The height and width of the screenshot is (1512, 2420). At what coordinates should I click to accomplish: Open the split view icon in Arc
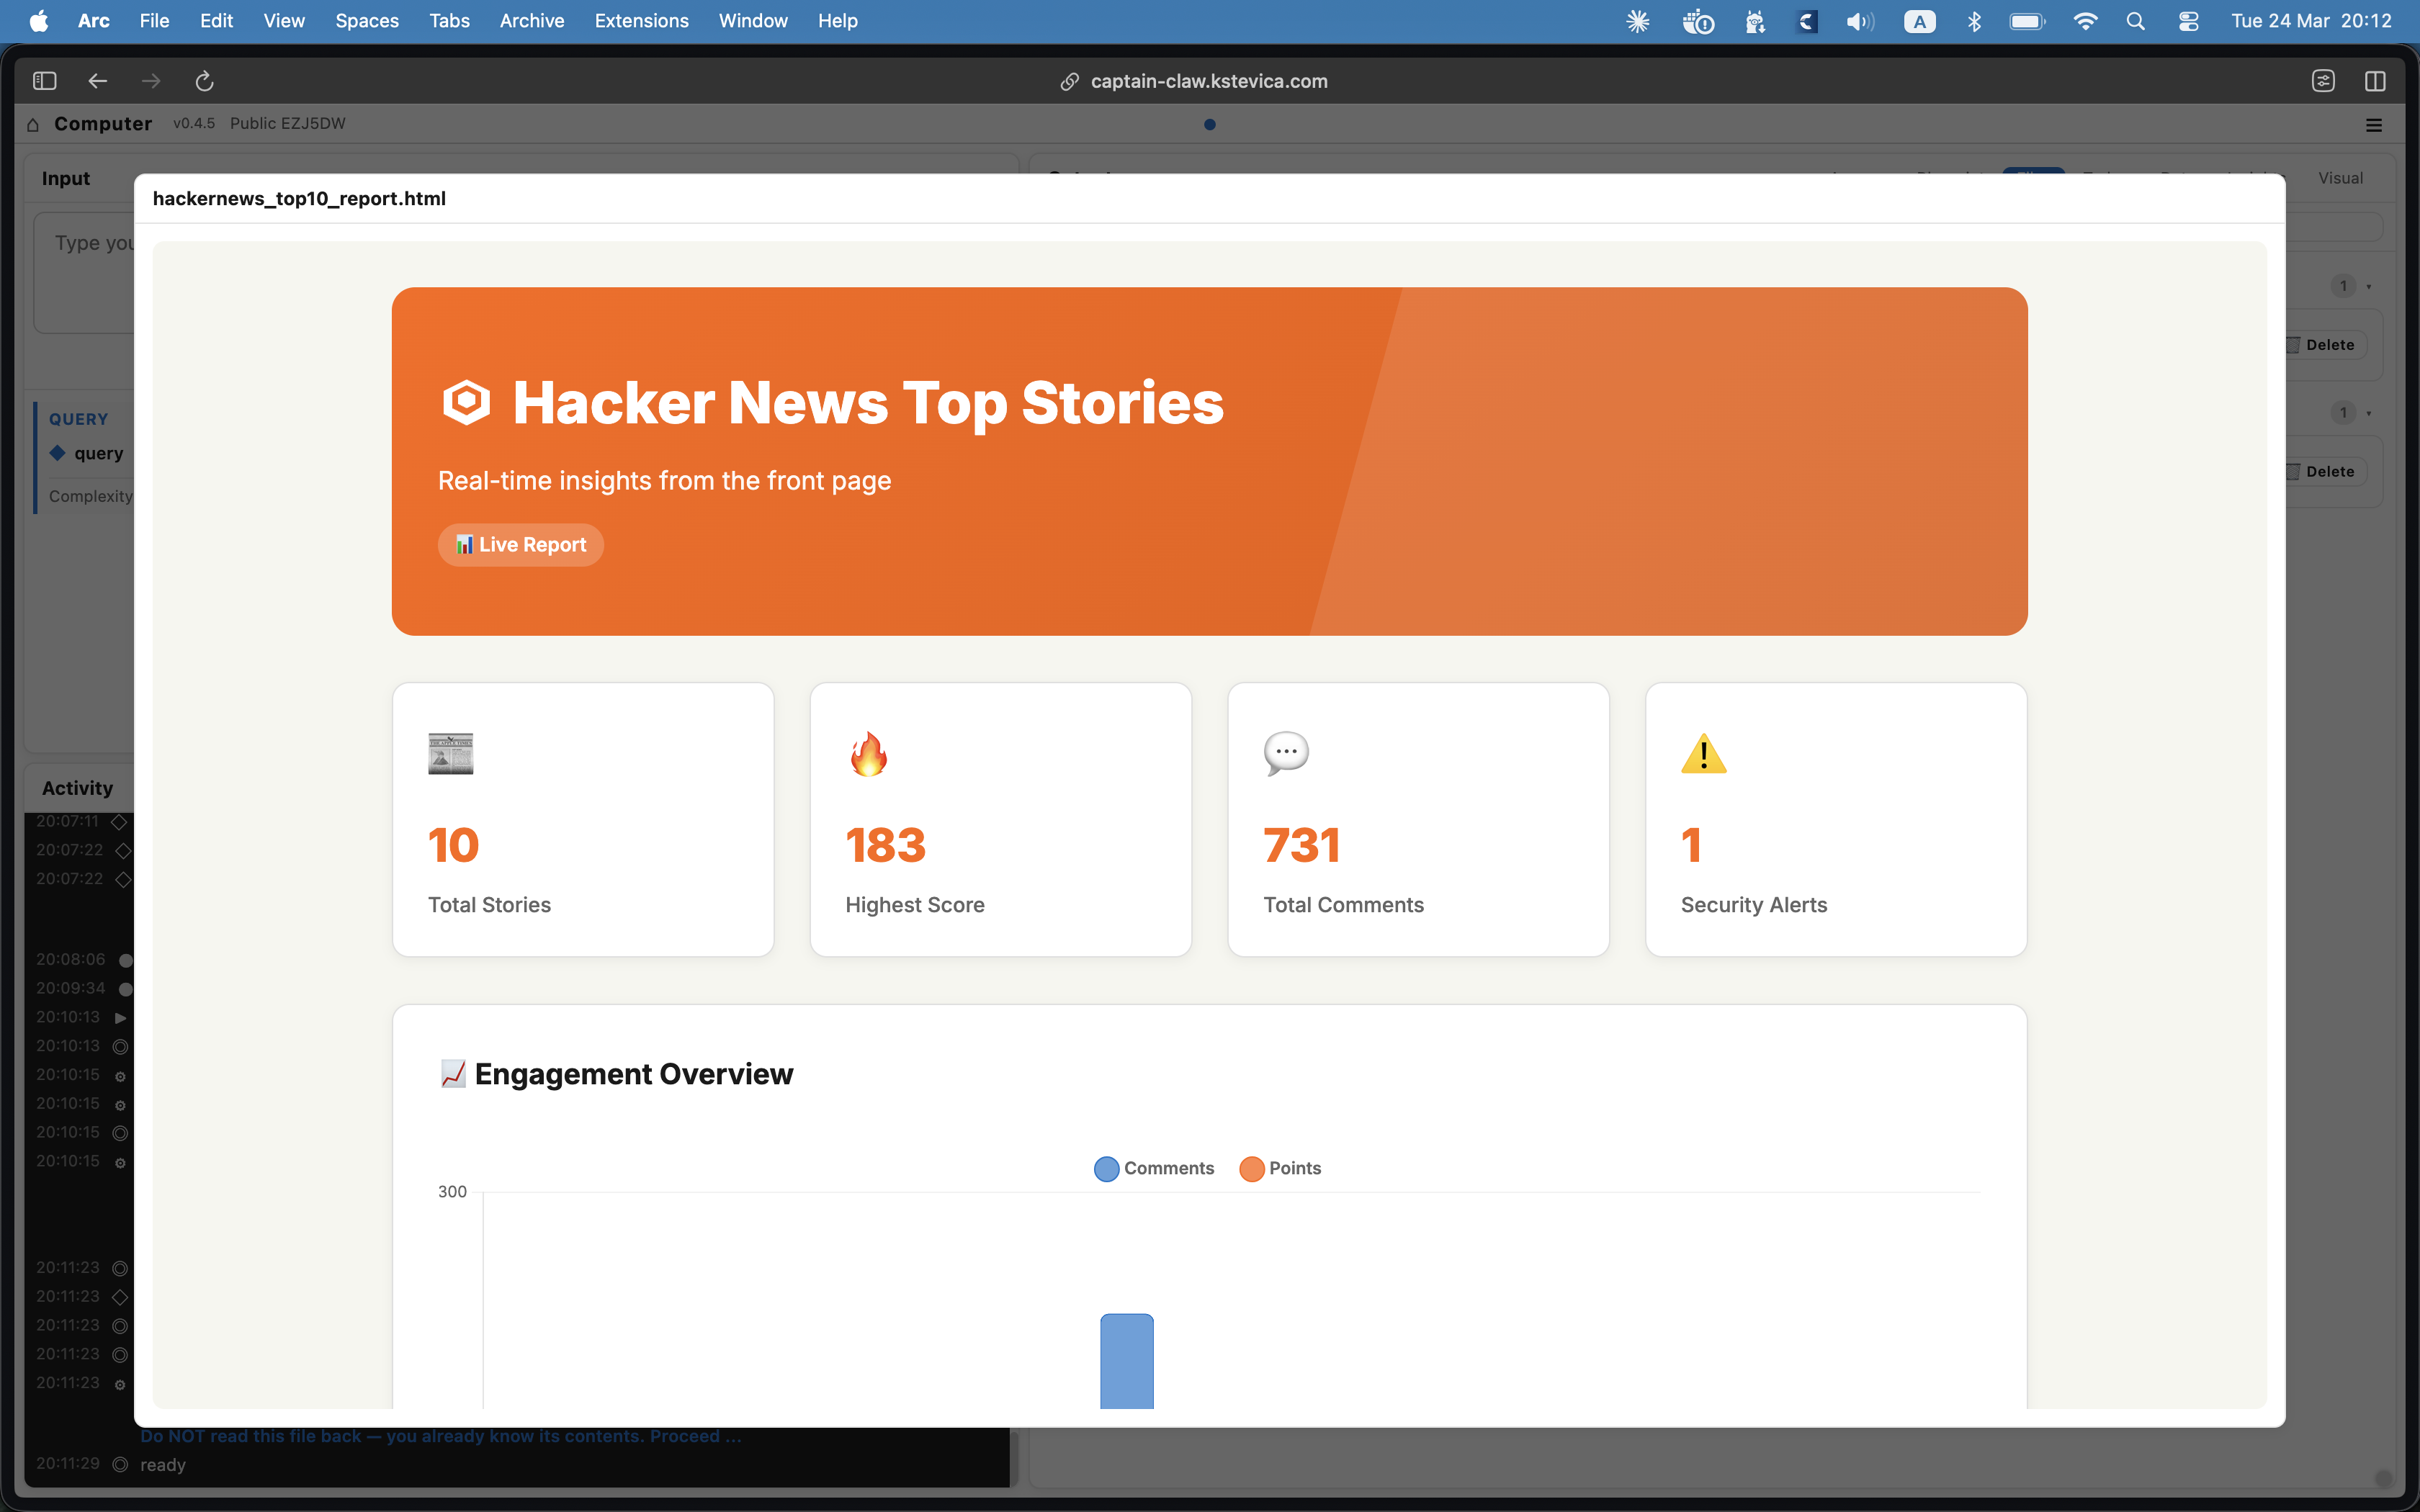coord(2375,81)
